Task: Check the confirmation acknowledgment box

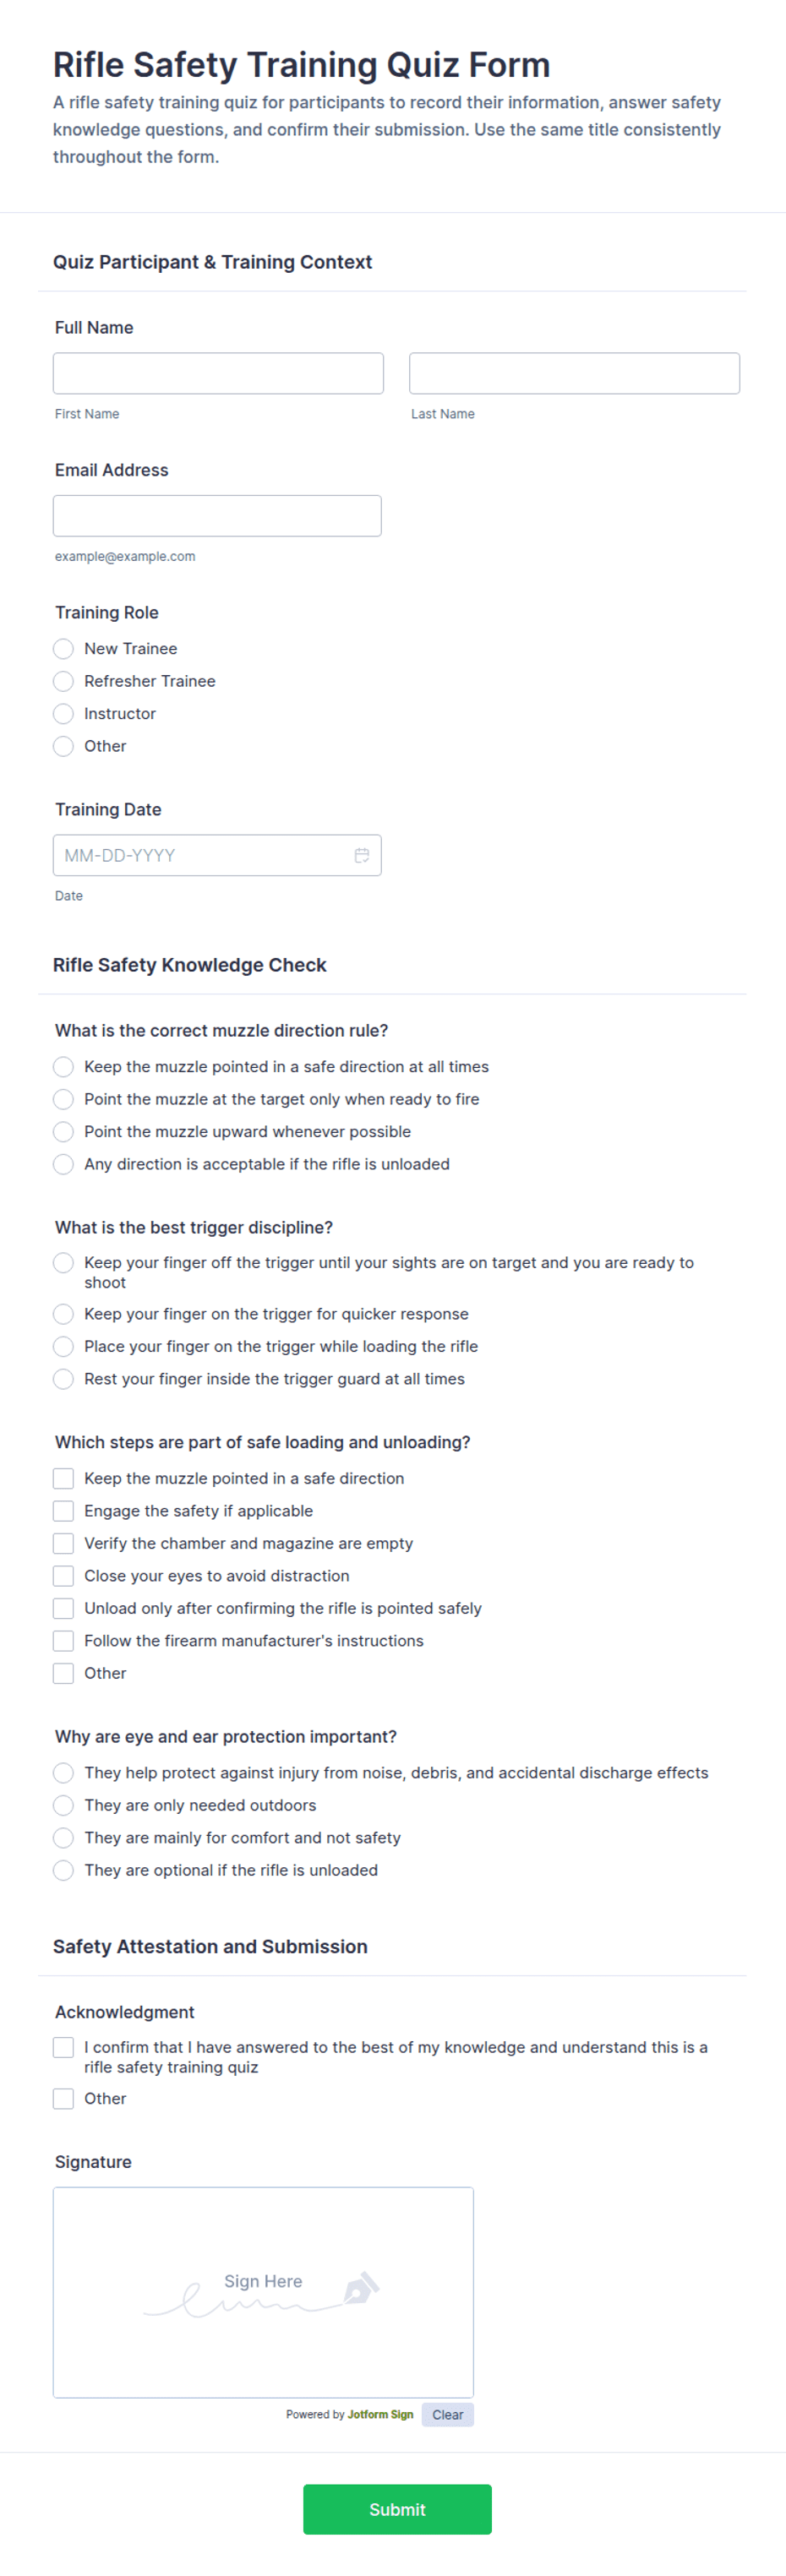Action: [x=63, y=2047]
